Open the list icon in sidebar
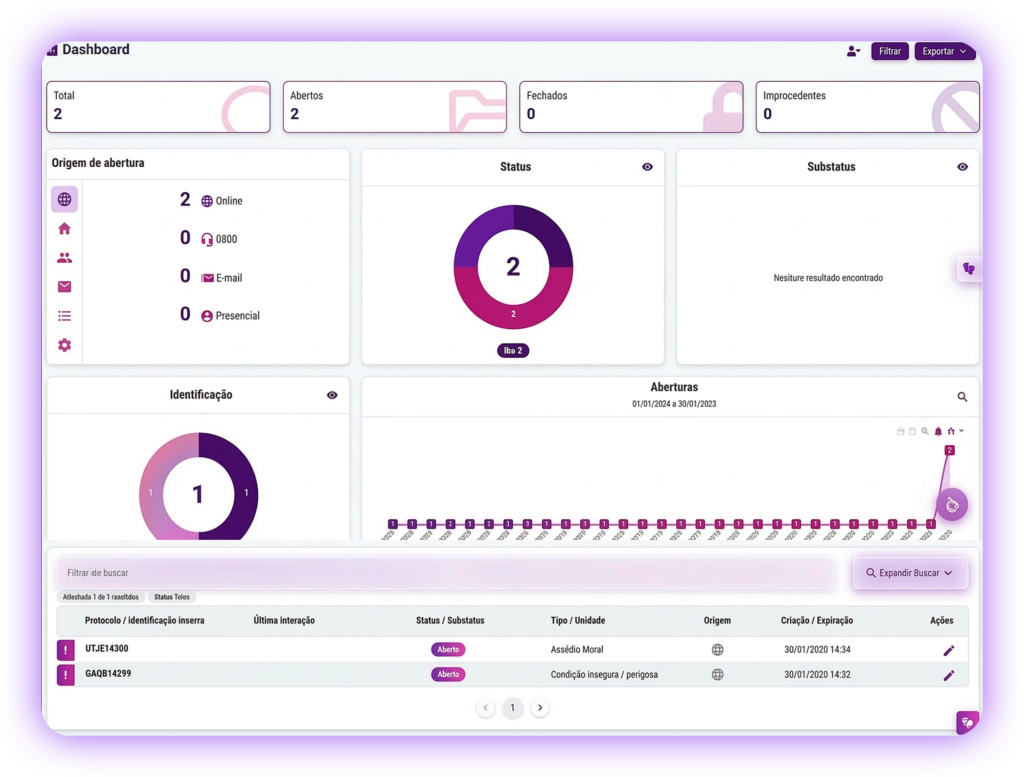The width and height of the screenshot is (1024, 777). [x=64, y=316]
